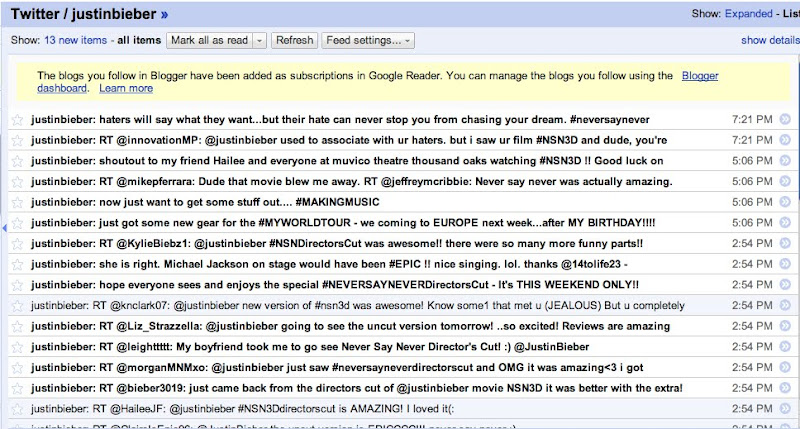
Task: Open original of @Liz_Strazzella retweet via arrow icon
Action: (x=785, y=326)
